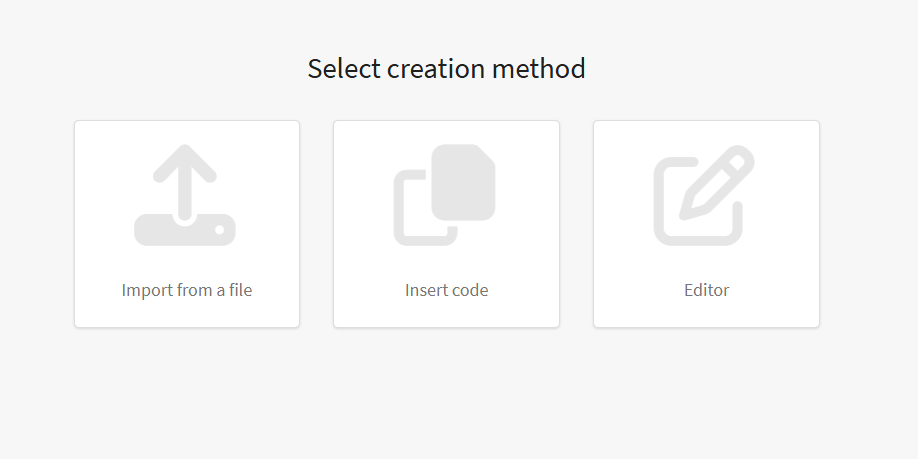The width and height of the screenshot is (918, 459).
Task: Click the square outline of the edit icon
Action: 698,201
